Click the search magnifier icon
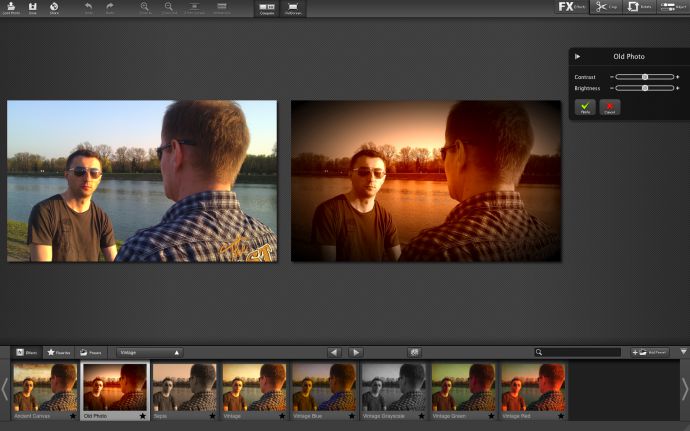The height and width of the screenshot is (431, 690). (x=539, y=352)
